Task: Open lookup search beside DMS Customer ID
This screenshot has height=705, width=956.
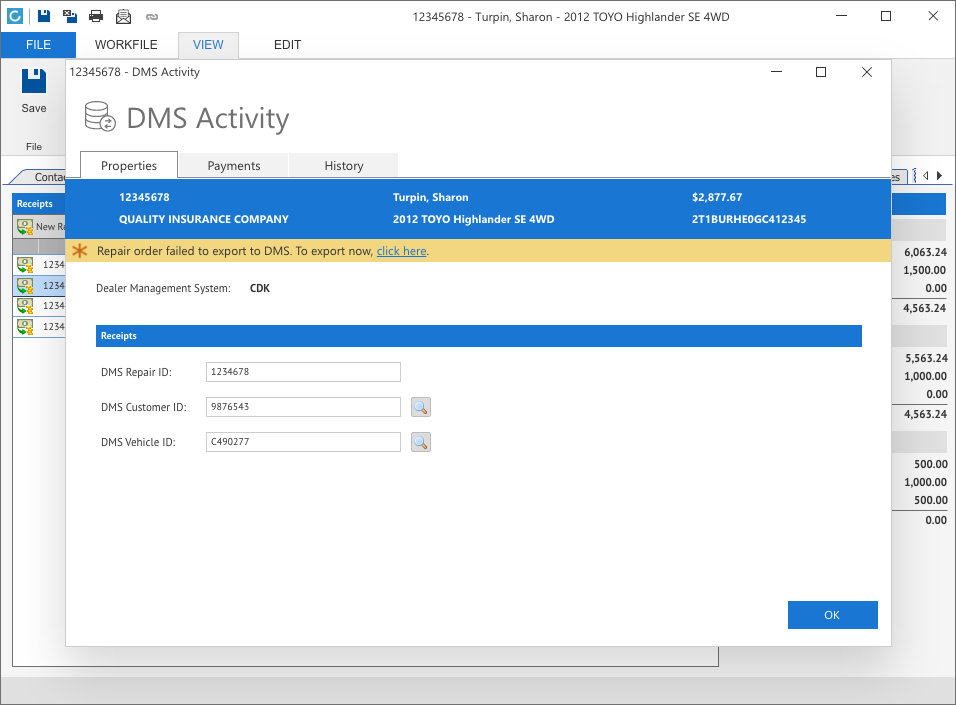Action: [421, 407]
